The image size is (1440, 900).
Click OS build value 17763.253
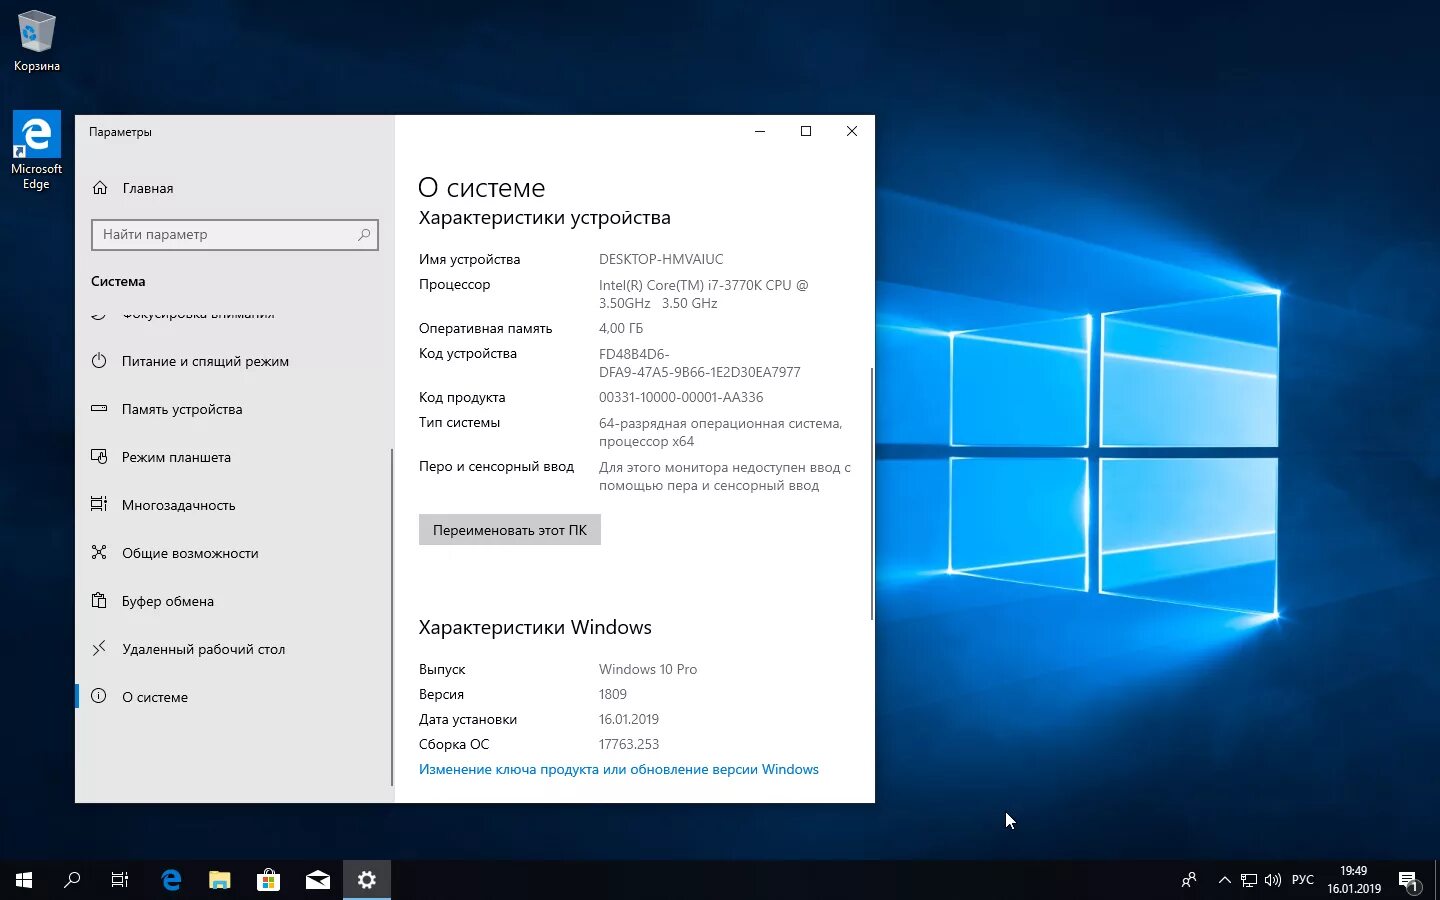[629, 744]
